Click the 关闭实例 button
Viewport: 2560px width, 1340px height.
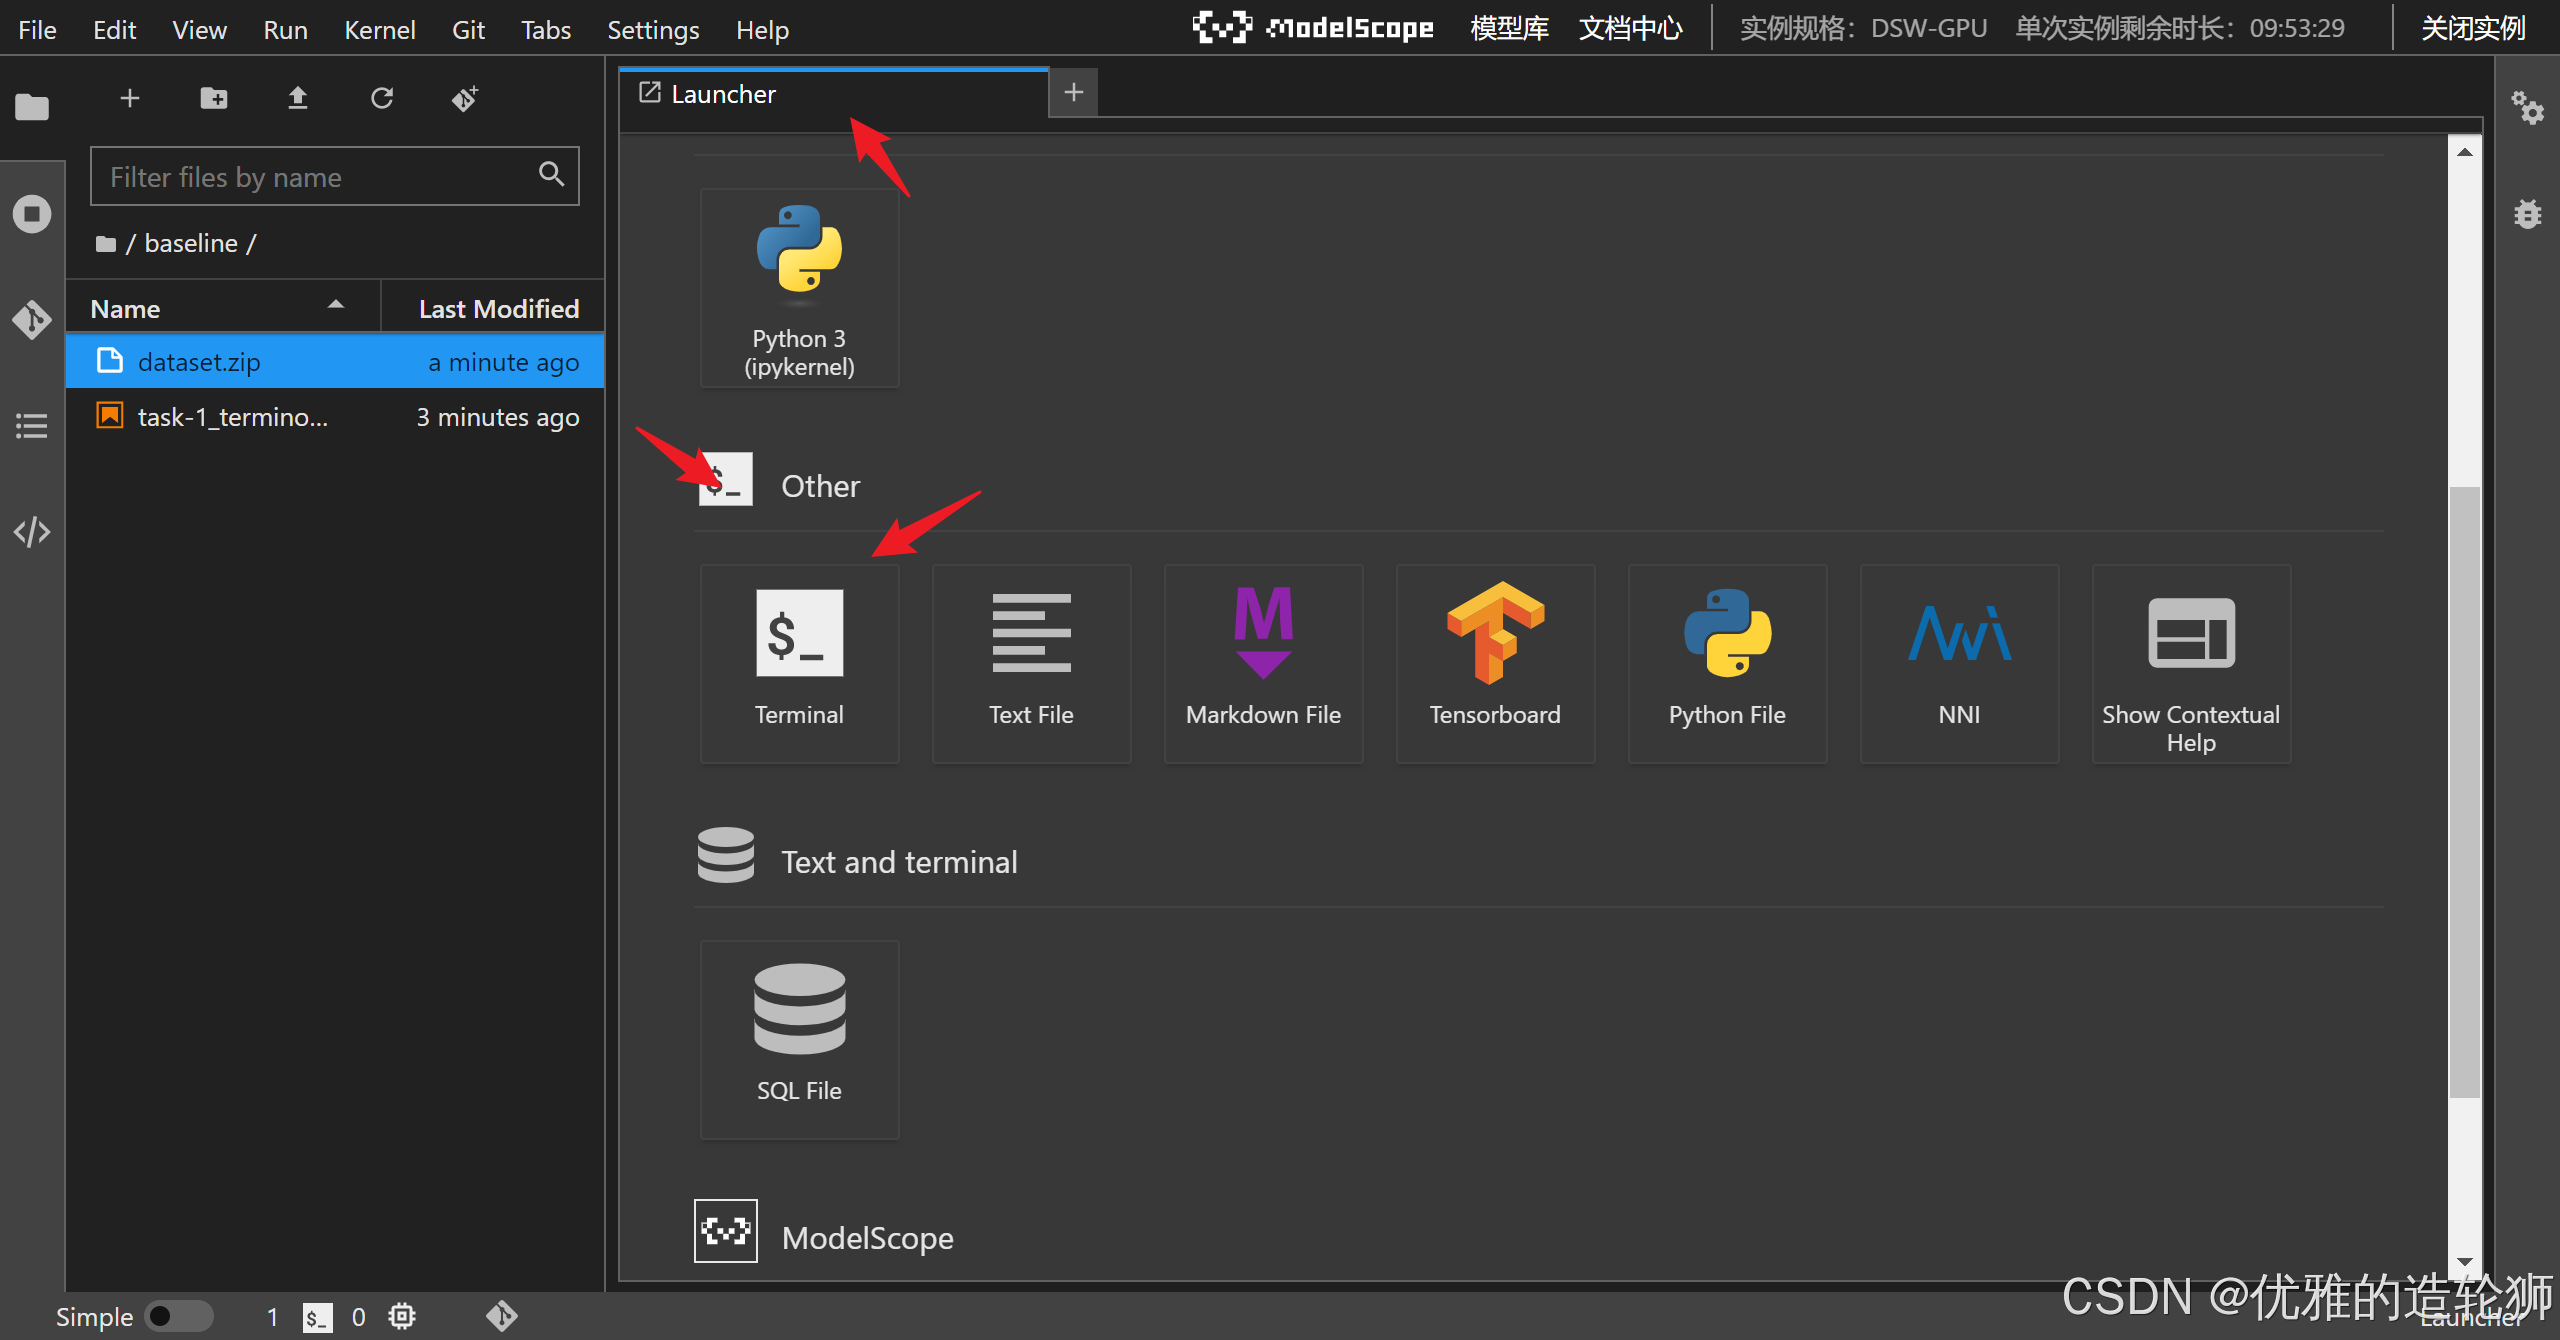pos(2472,28)
